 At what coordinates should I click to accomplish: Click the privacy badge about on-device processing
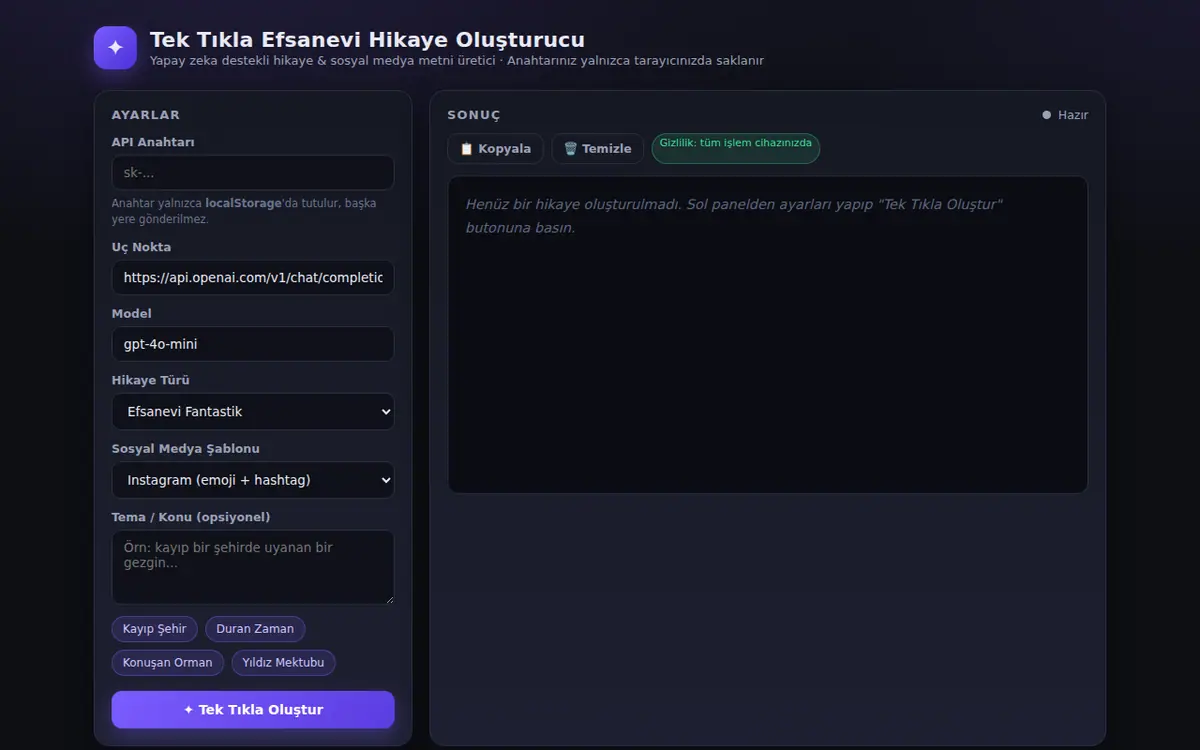pos(736,149)
